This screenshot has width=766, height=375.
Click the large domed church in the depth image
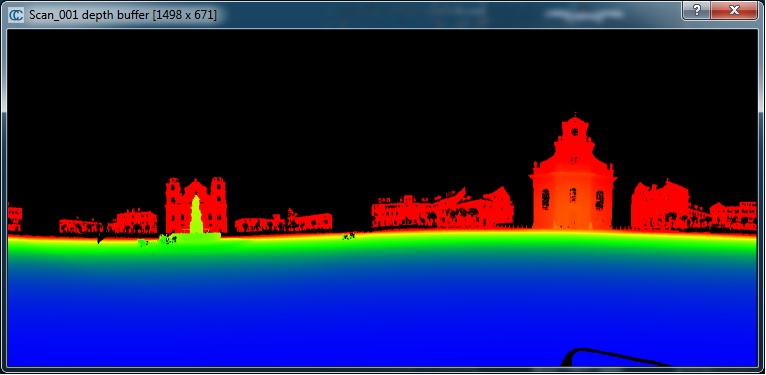tap(573, 172)
